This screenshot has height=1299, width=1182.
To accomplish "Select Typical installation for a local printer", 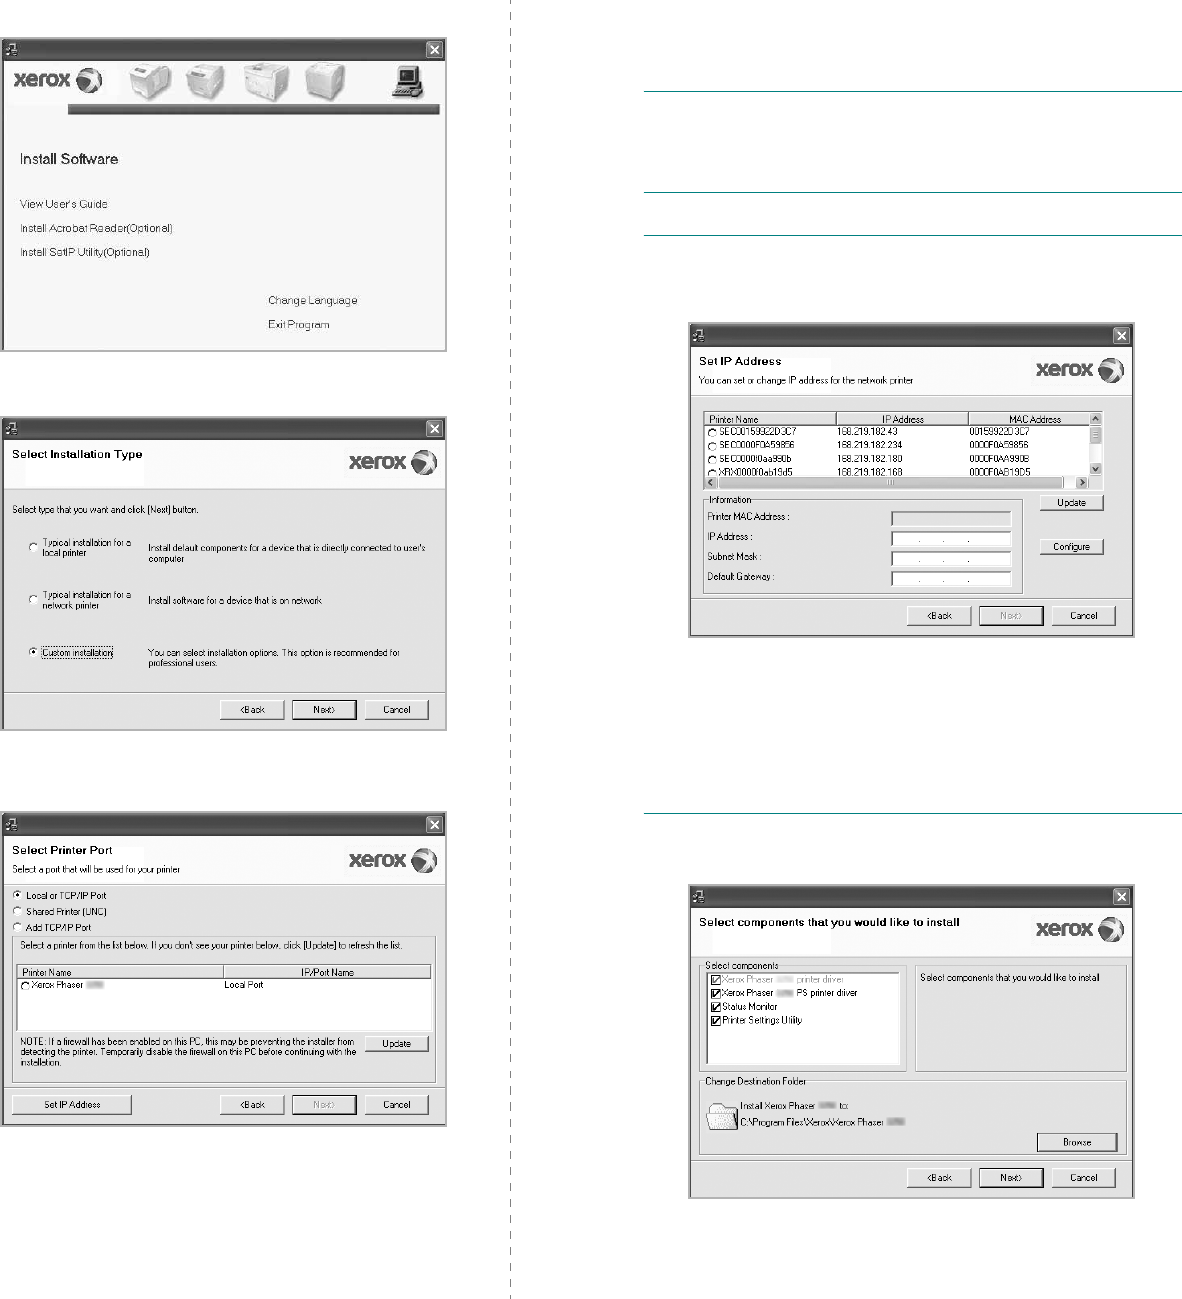I will 33,548.
